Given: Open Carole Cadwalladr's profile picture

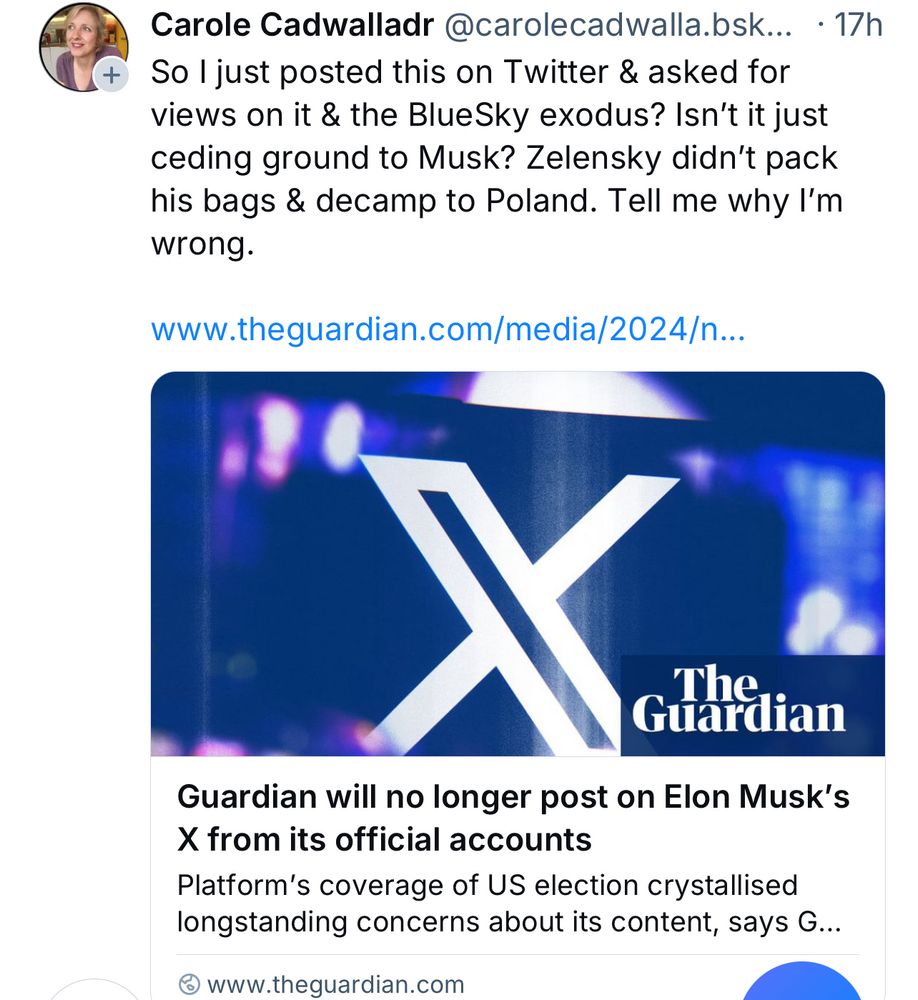Looking at the screenshot, I should pyautogui.click(x=82, y=46).
